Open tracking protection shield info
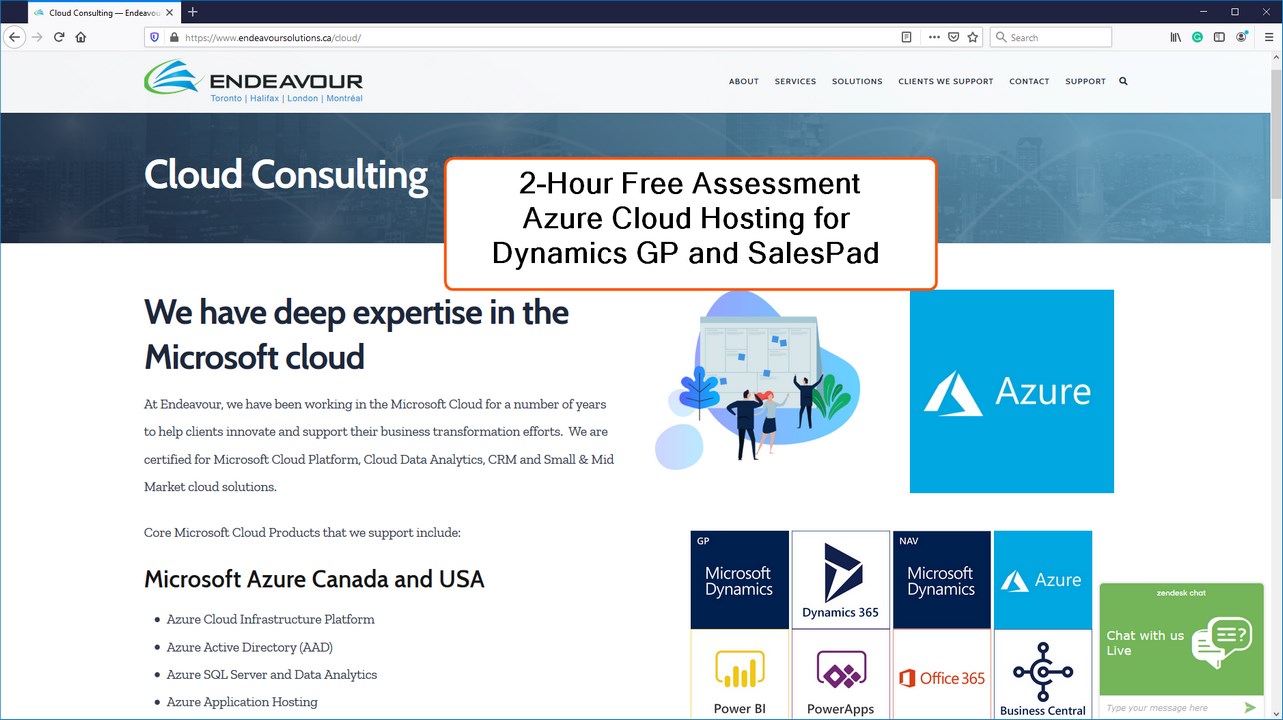 coord(154,37)
